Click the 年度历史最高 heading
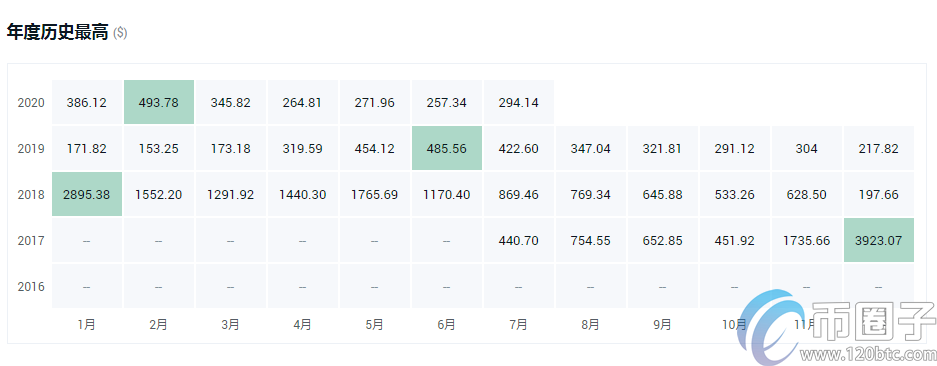Screen dimensions: 937x366 coord(57,32)
